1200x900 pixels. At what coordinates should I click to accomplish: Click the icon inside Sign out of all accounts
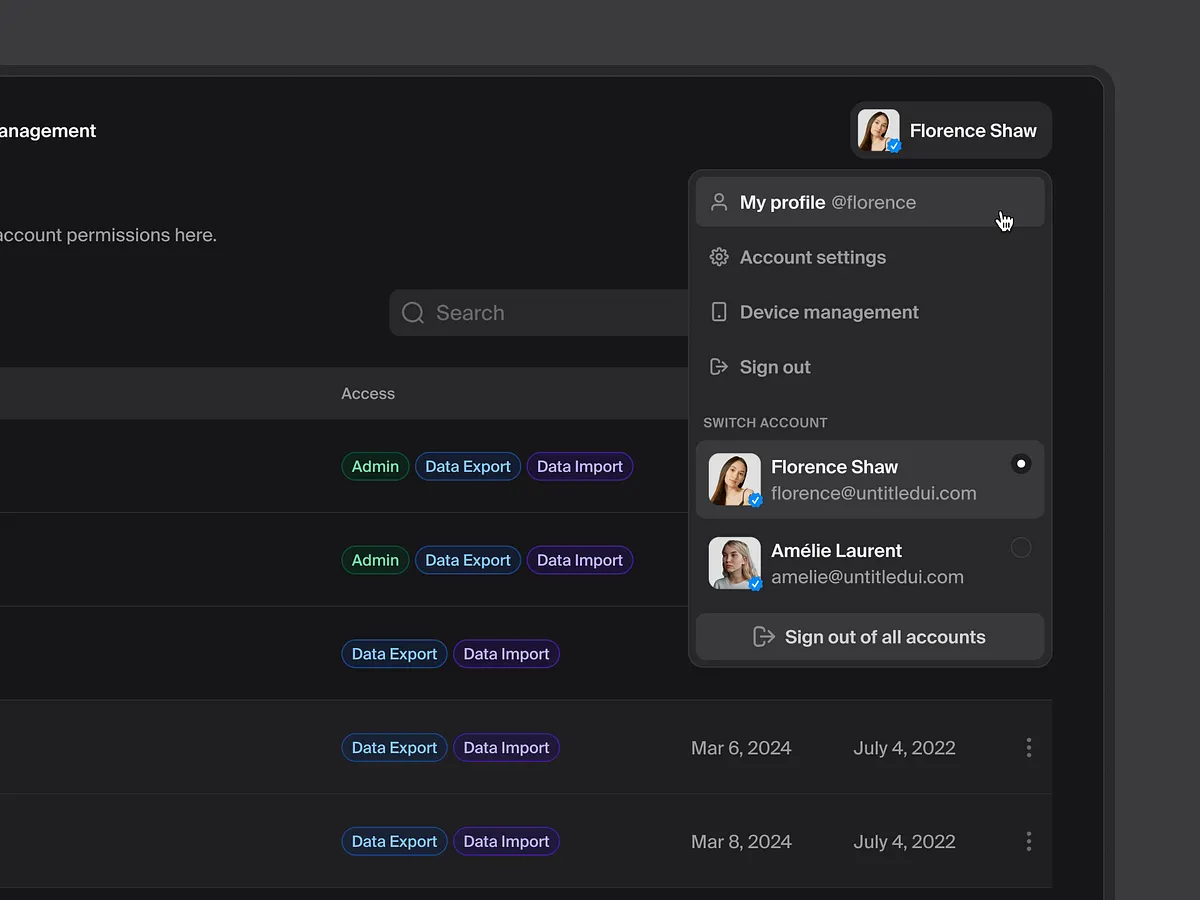coord(764,636)
